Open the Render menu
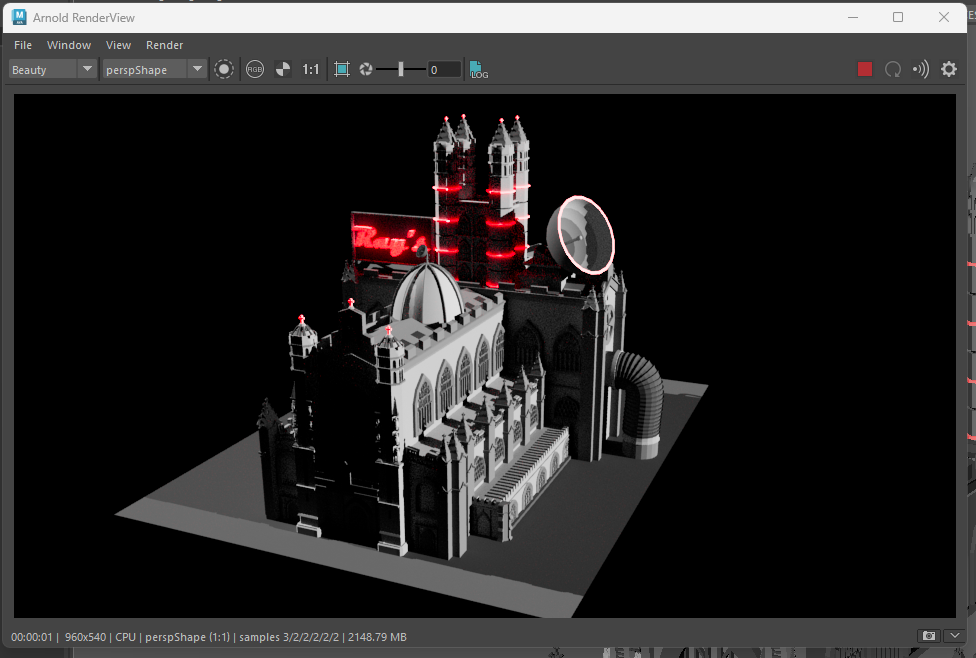This screenshot has height=658, width=976. tap(164, 45)
